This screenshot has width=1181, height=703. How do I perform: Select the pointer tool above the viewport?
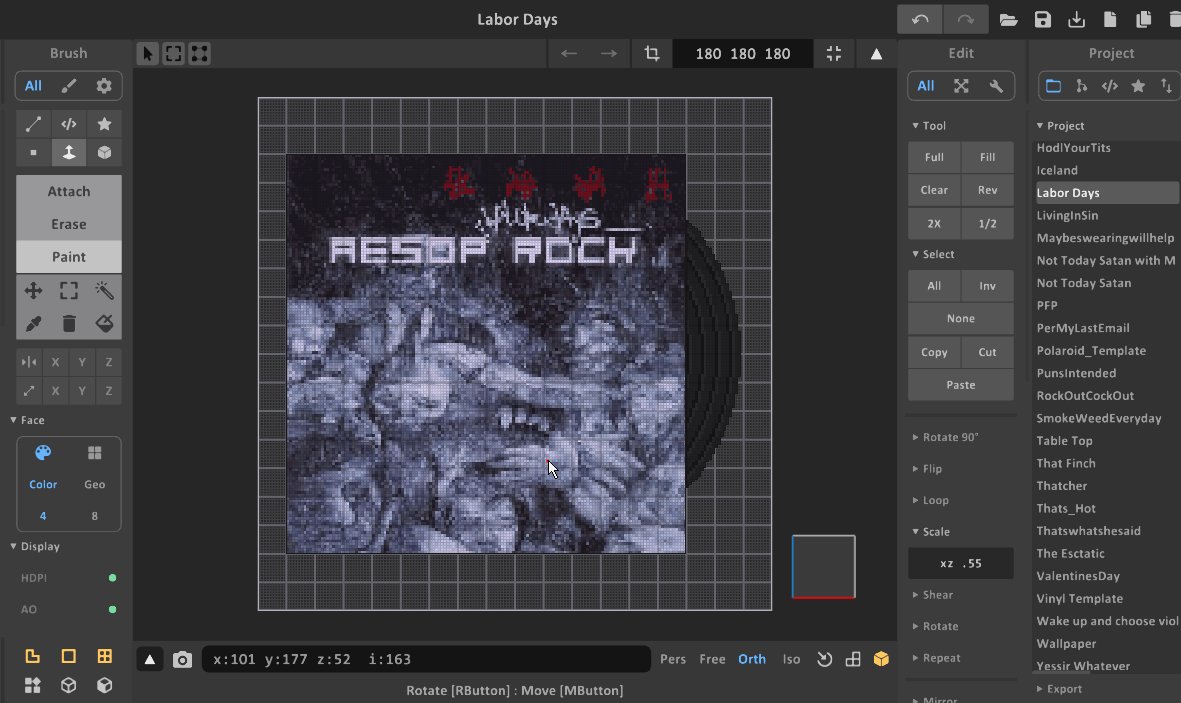[x=148, y=53]
